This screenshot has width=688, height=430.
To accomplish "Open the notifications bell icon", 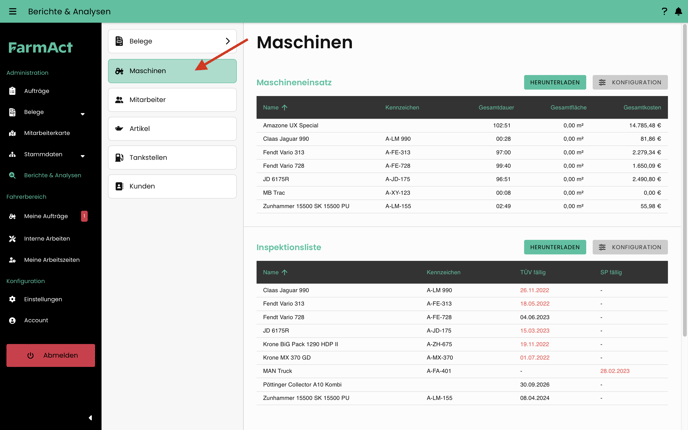I will point(678,11).
